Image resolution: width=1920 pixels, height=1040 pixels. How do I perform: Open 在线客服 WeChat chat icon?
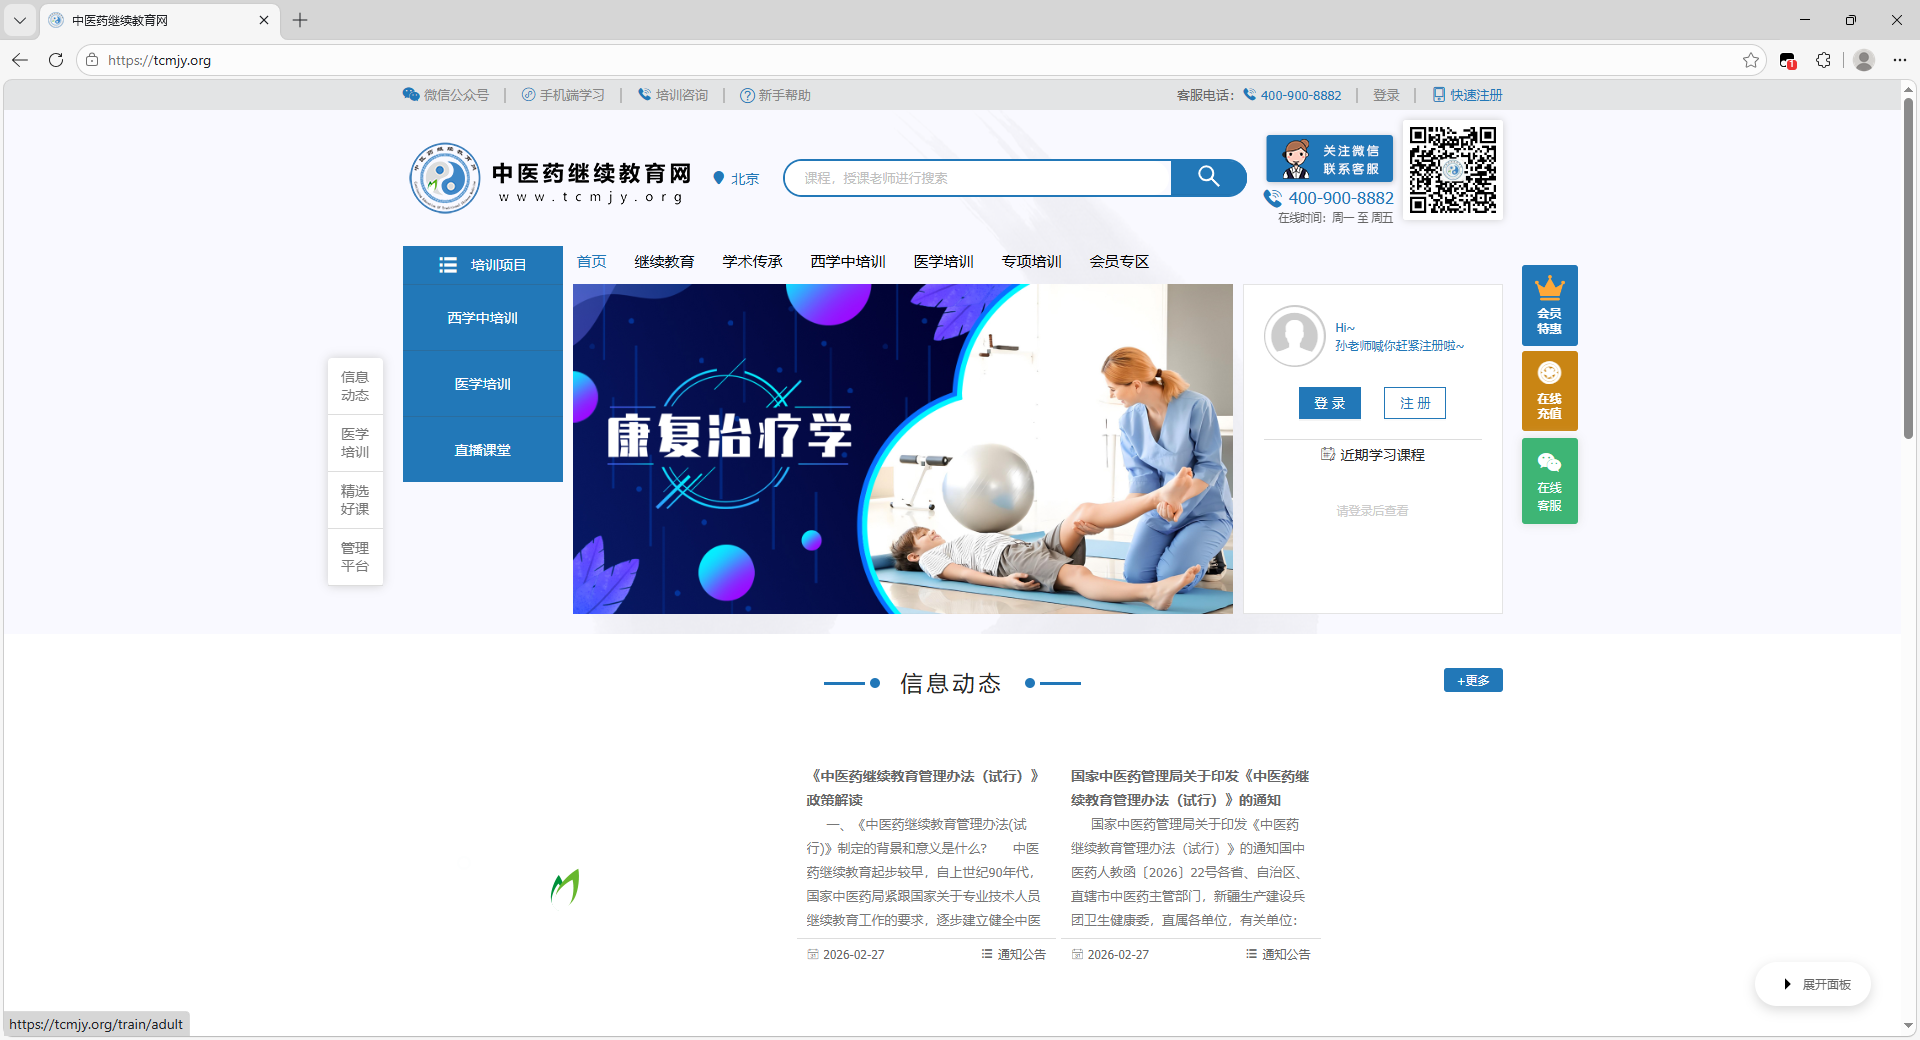1549,480
